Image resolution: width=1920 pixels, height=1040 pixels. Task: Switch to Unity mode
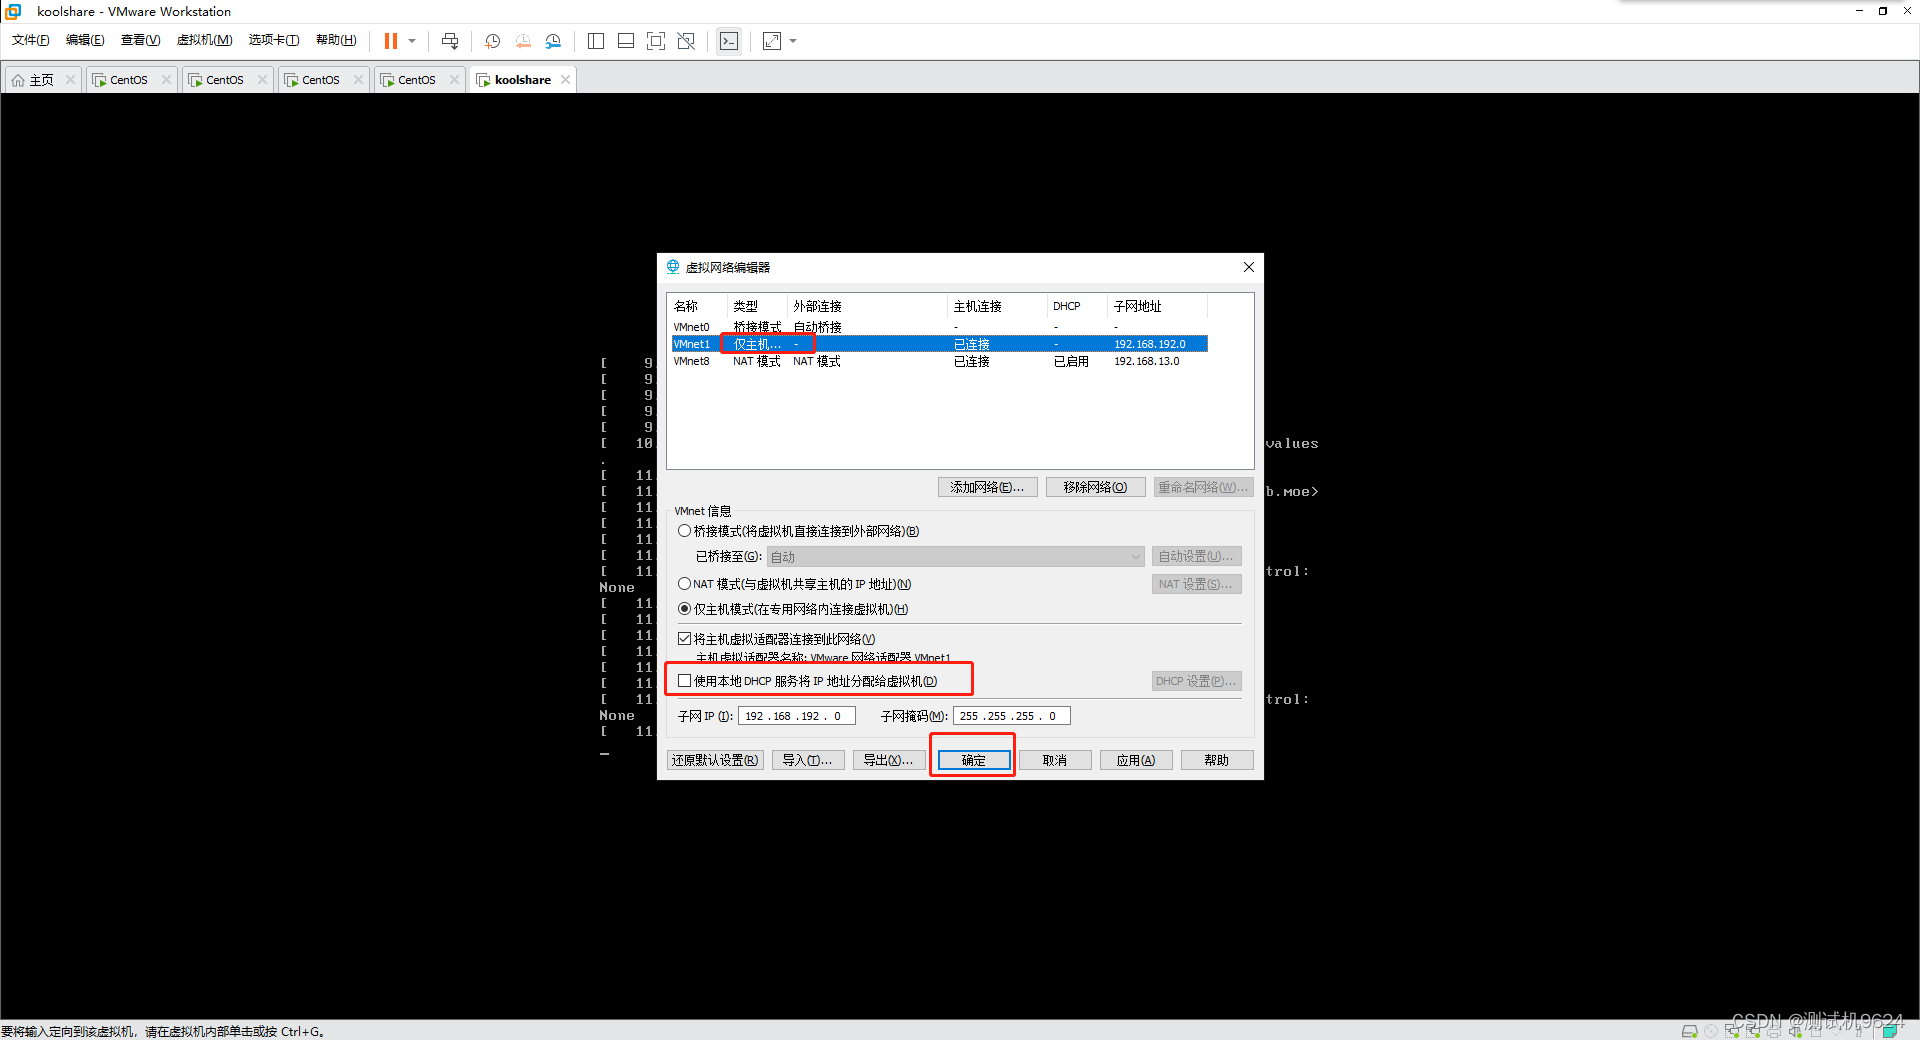coord(686,41)
